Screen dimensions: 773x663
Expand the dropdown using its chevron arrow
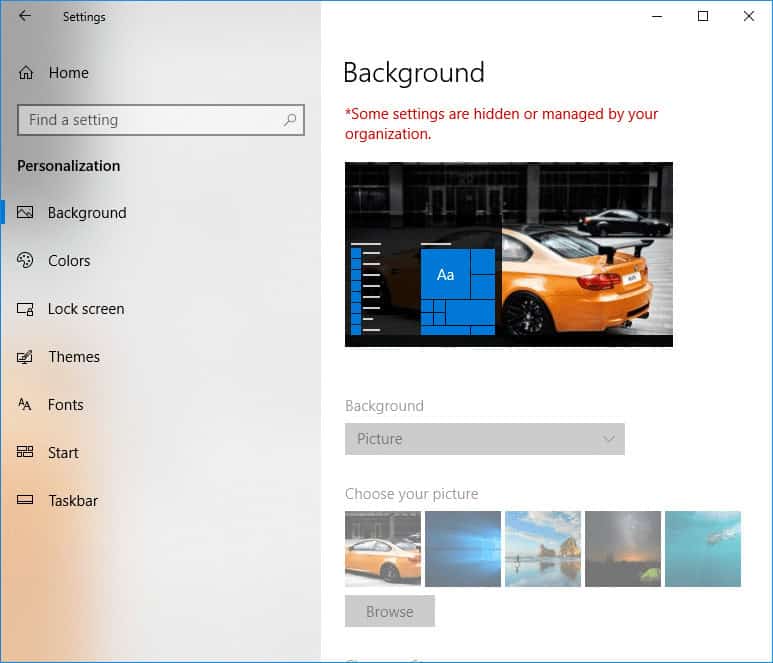coord(608,439)
